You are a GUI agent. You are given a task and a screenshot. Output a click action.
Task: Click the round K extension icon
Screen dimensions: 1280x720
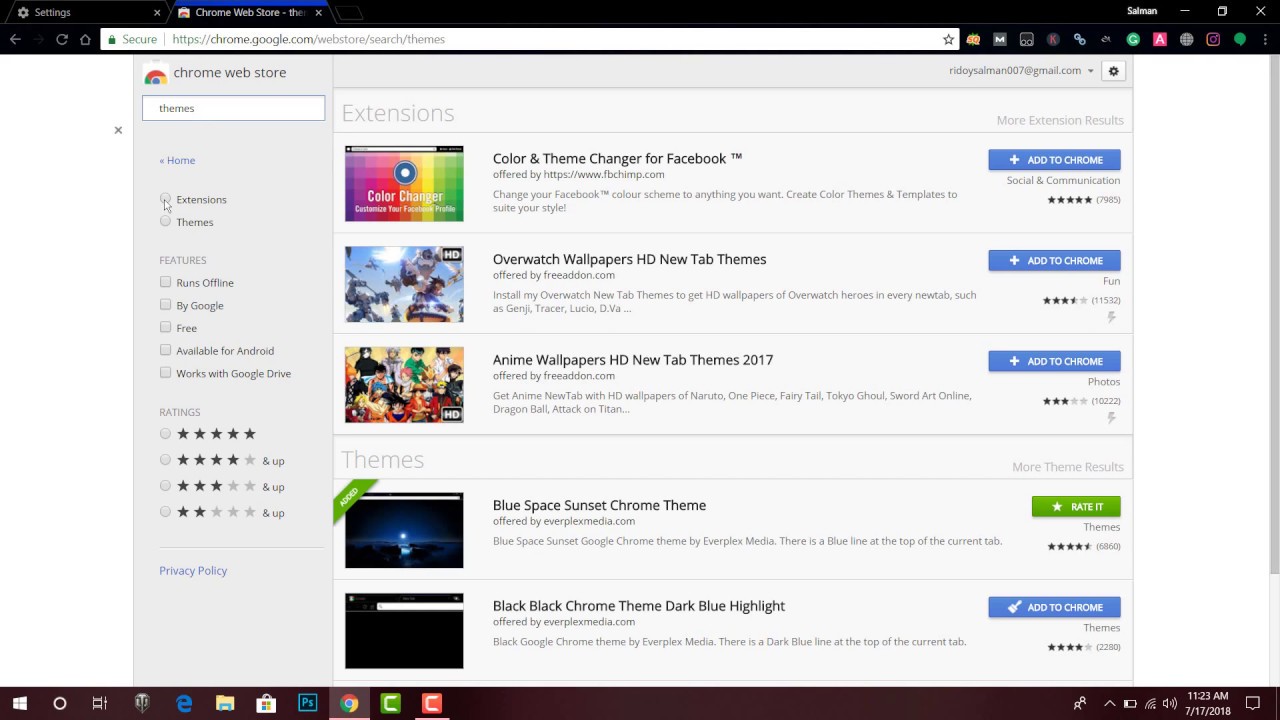(x=1053, y=39)
